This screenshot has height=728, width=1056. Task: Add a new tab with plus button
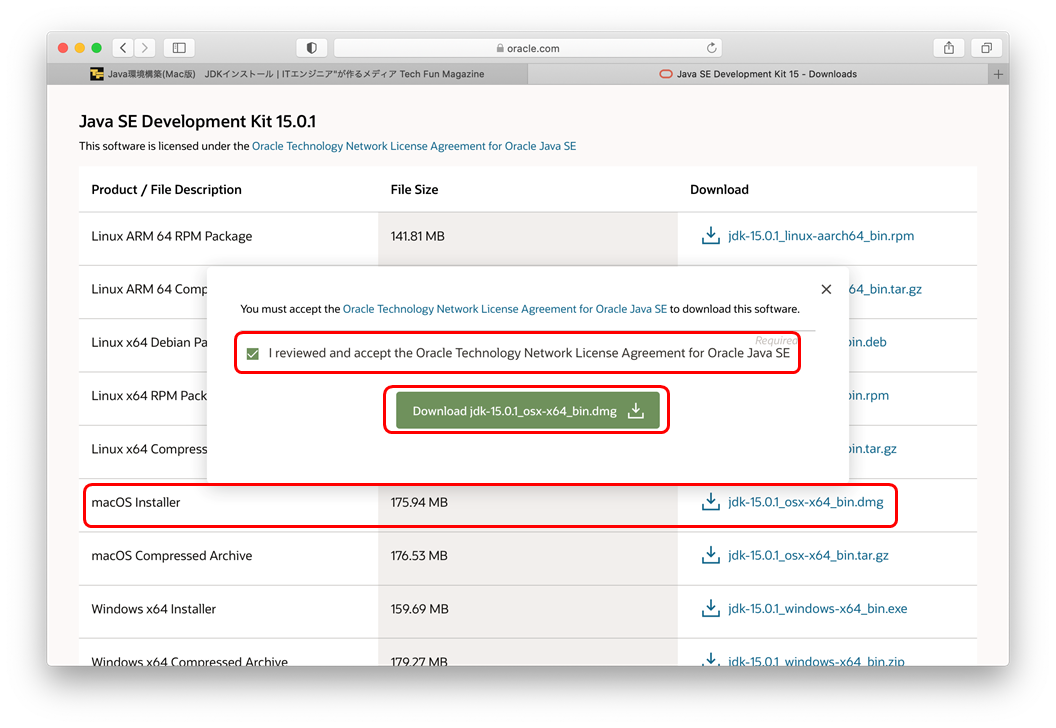998,74
